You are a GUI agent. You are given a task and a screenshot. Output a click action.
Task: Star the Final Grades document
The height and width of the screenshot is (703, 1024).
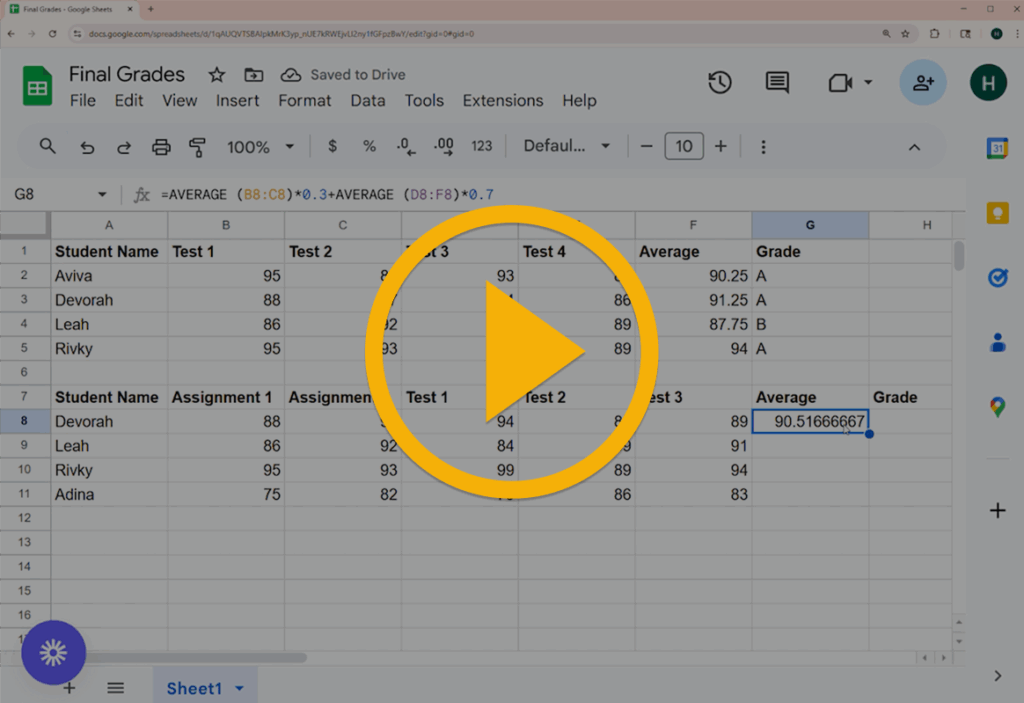216,75
